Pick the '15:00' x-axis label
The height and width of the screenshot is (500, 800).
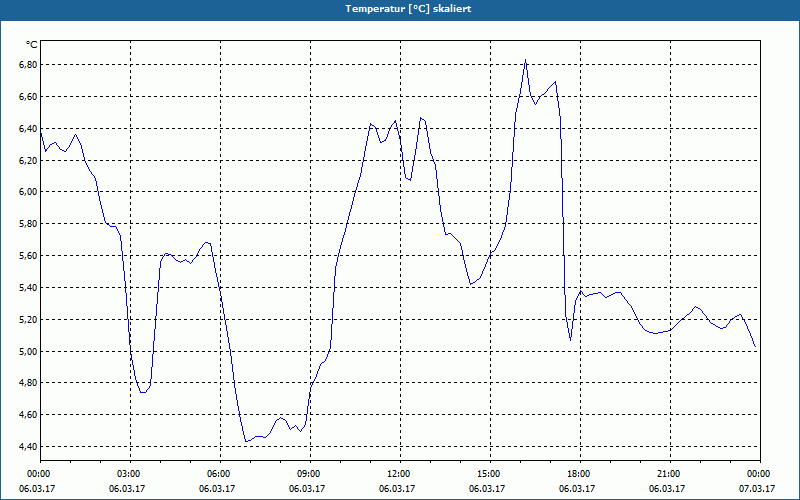point(487,474)
